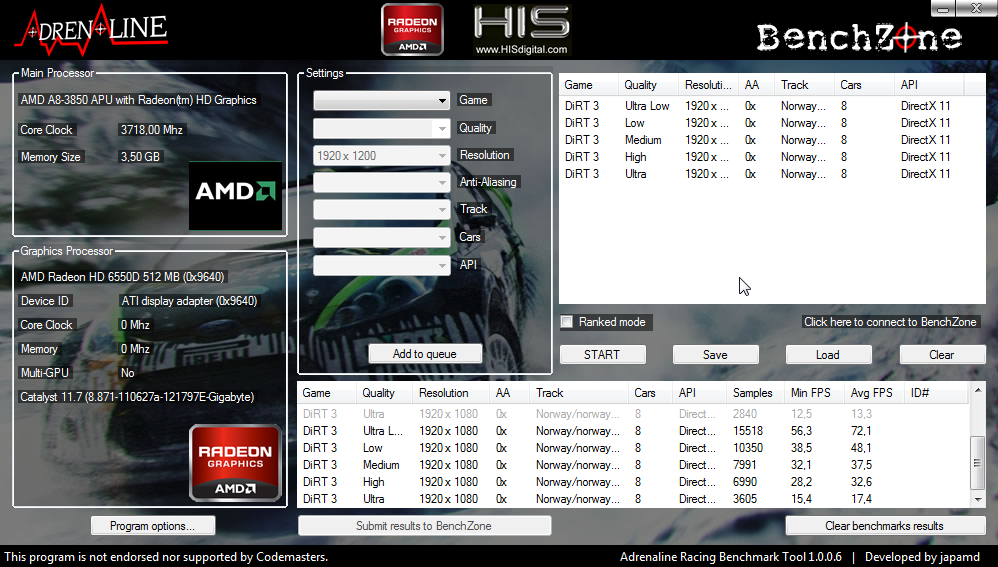Click the Save button
Image resolution: width=998 pixels, height=567 pixels.
(x=715, y=354)
